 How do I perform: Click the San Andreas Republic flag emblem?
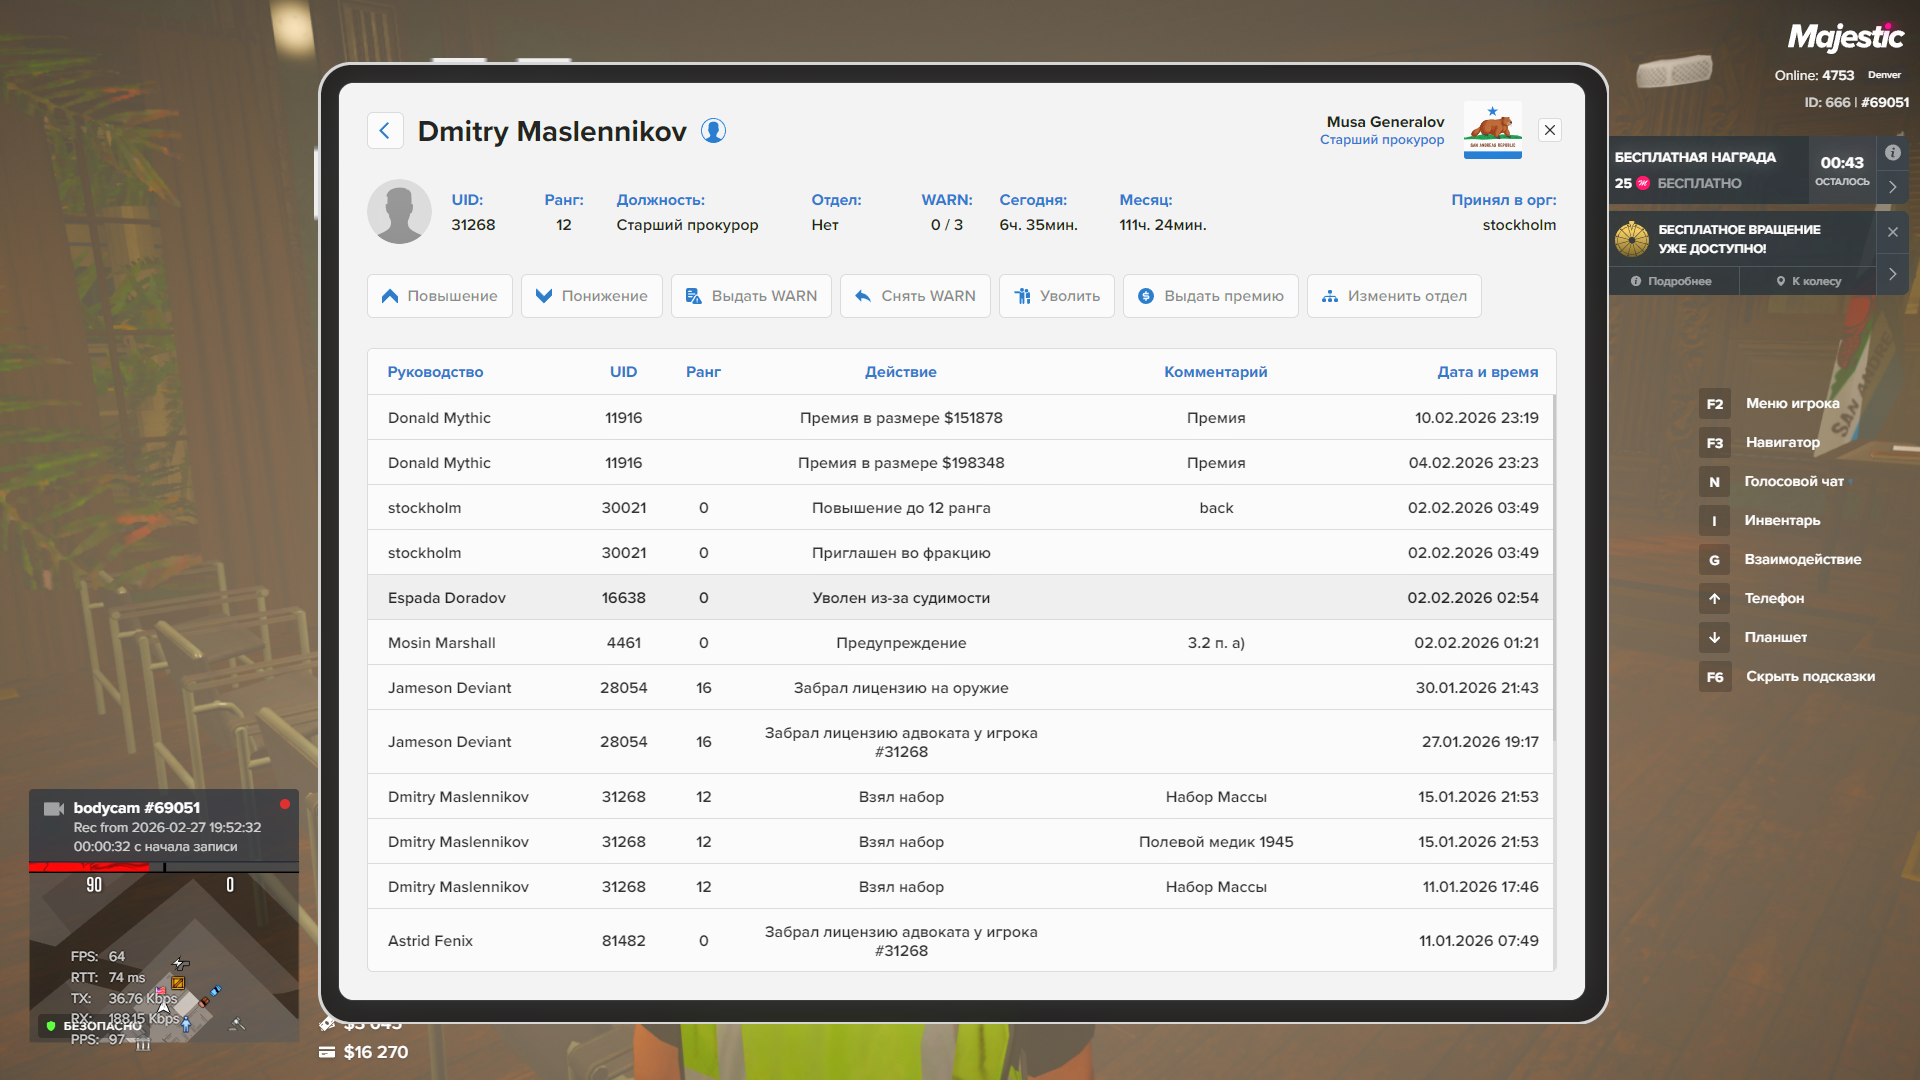point(1492,130)
